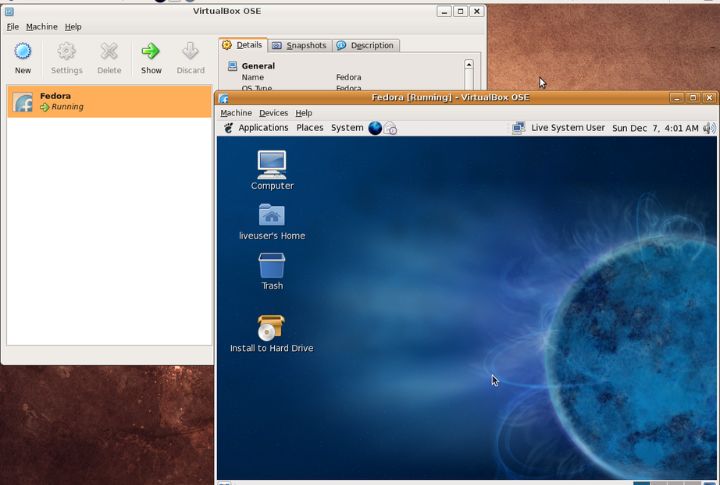The height and width of the screenshot is (485, 720).
Task: Open Machine menu in Fedora running window
Action: [x=236, y=113]
